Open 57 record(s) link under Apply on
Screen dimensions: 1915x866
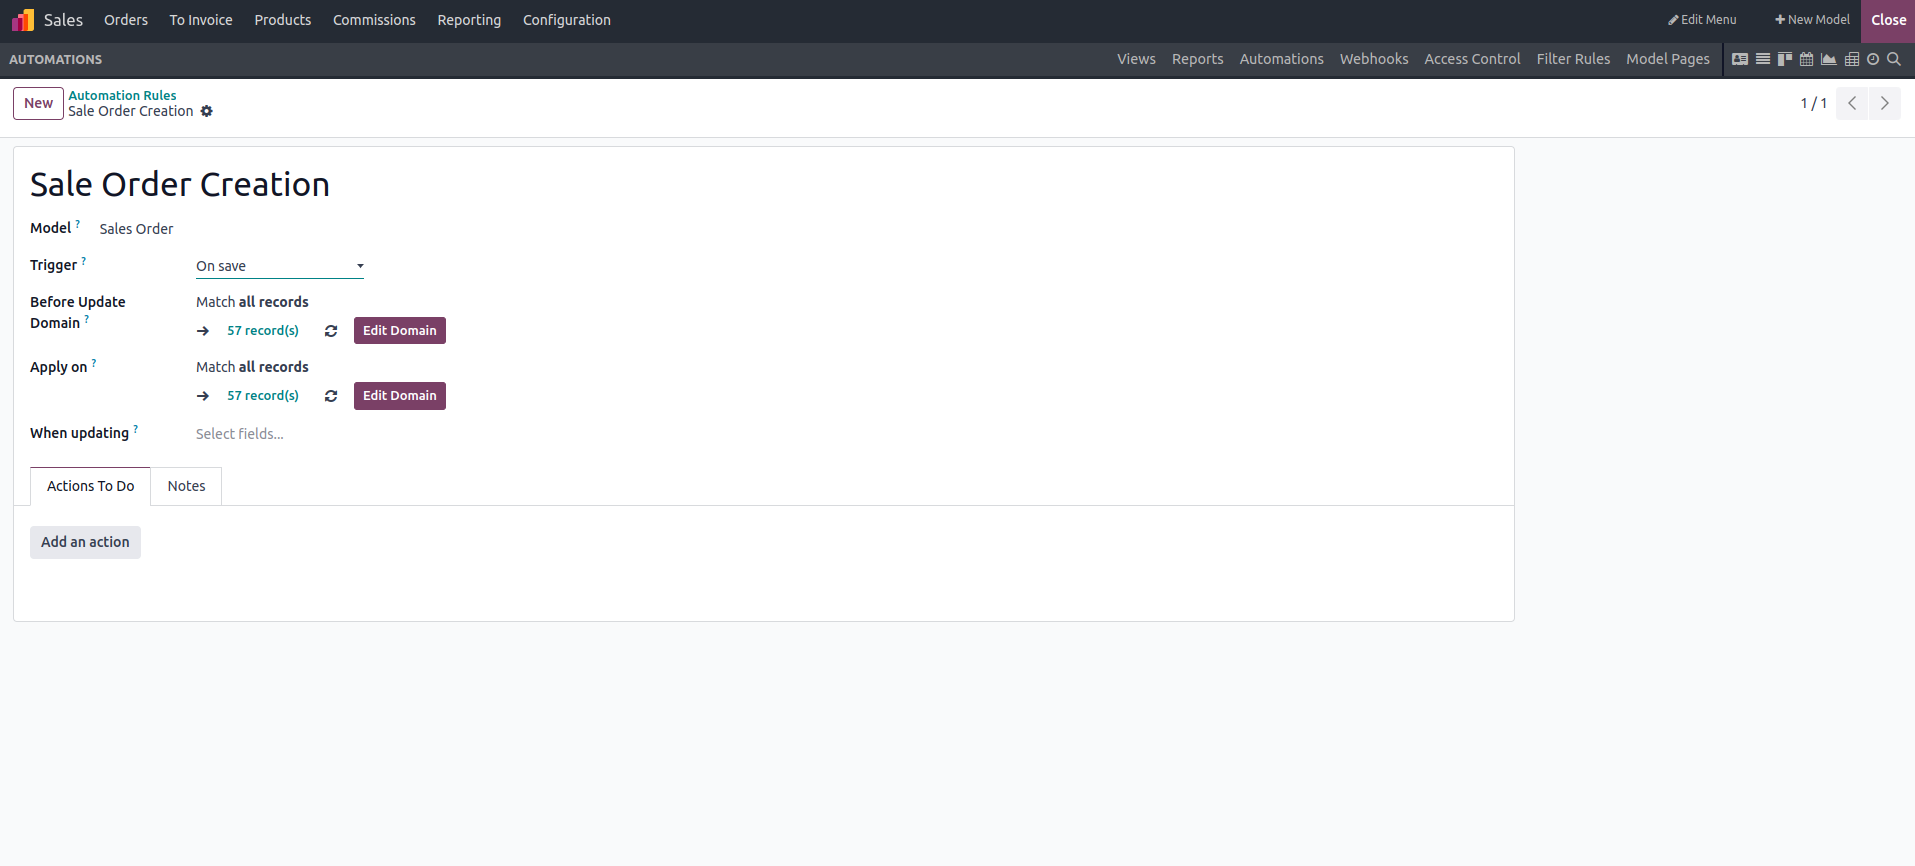tap(263, 396)
